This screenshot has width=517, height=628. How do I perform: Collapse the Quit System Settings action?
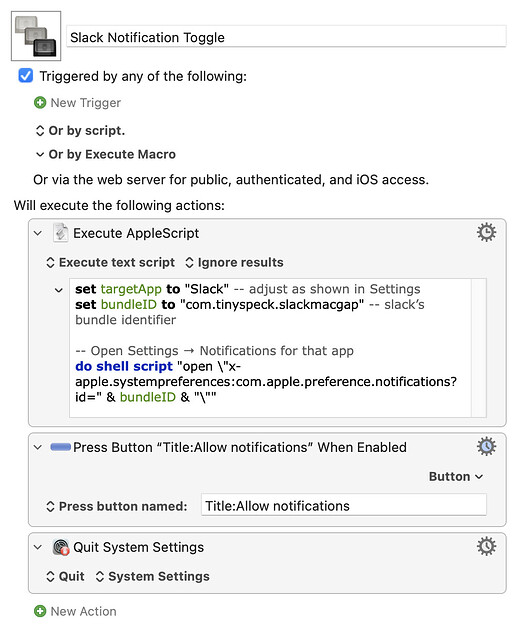click(38, 547)
